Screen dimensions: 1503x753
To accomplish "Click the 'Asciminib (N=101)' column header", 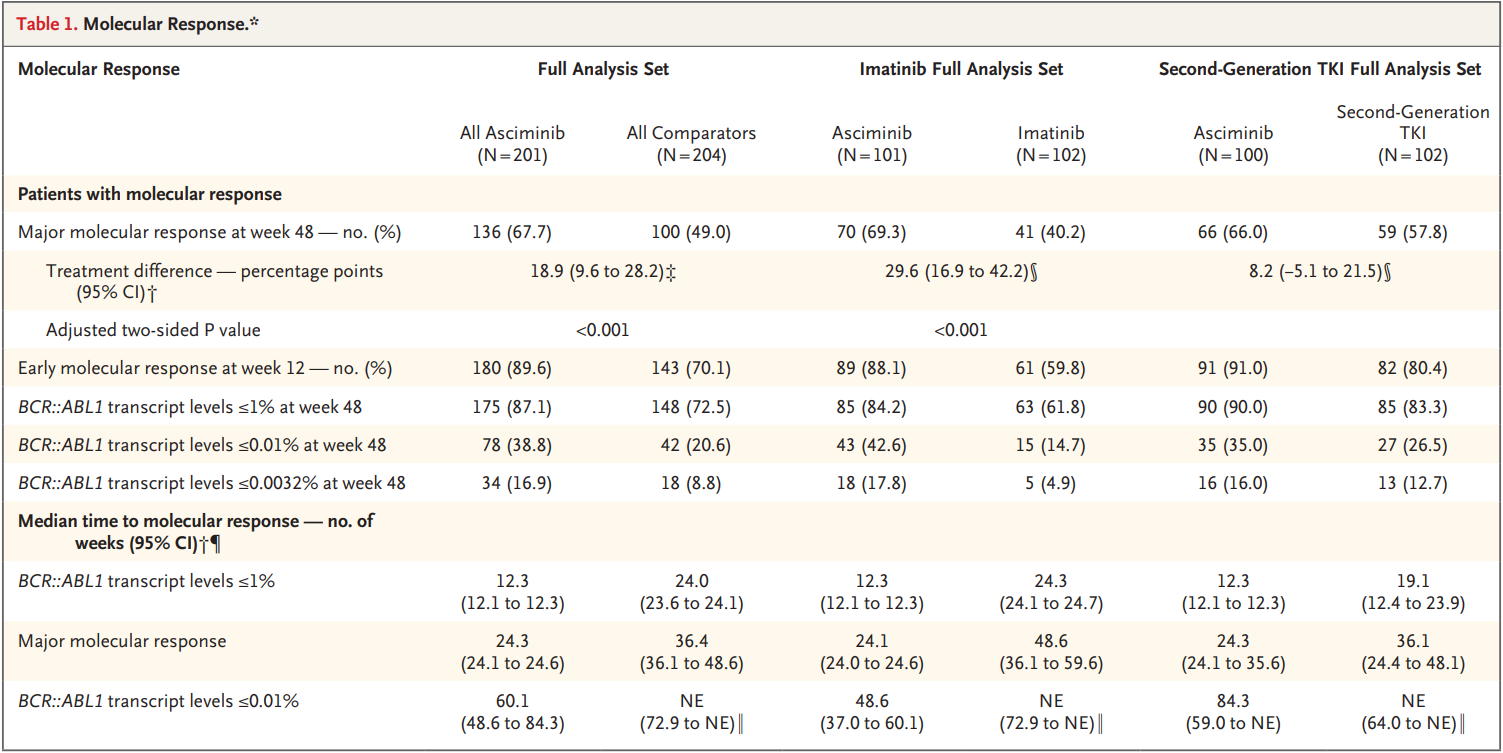I will coord(872,144).
